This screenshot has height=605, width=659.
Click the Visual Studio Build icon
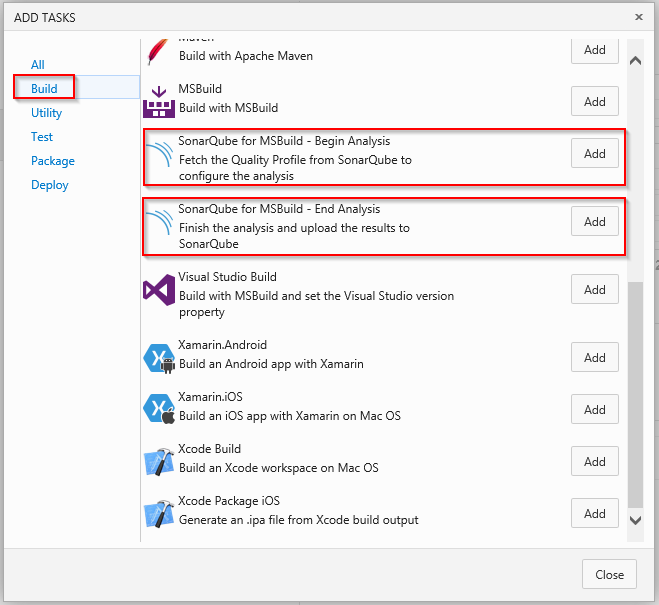[x=160, y=291]
